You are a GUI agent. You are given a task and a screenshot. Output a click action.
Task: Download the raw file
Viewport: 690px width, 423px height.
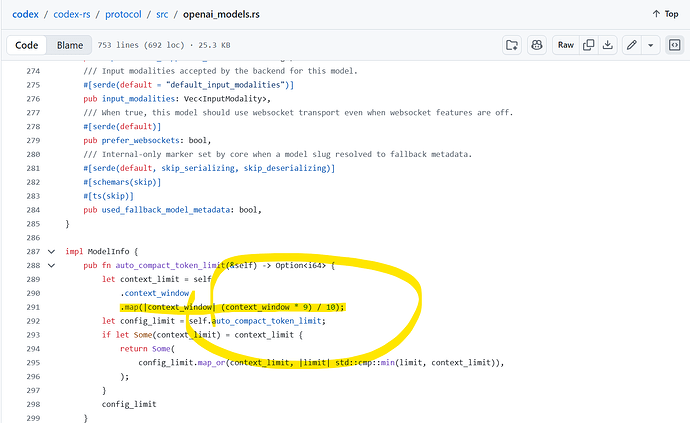pyautogui.click(x=607, y=45)
